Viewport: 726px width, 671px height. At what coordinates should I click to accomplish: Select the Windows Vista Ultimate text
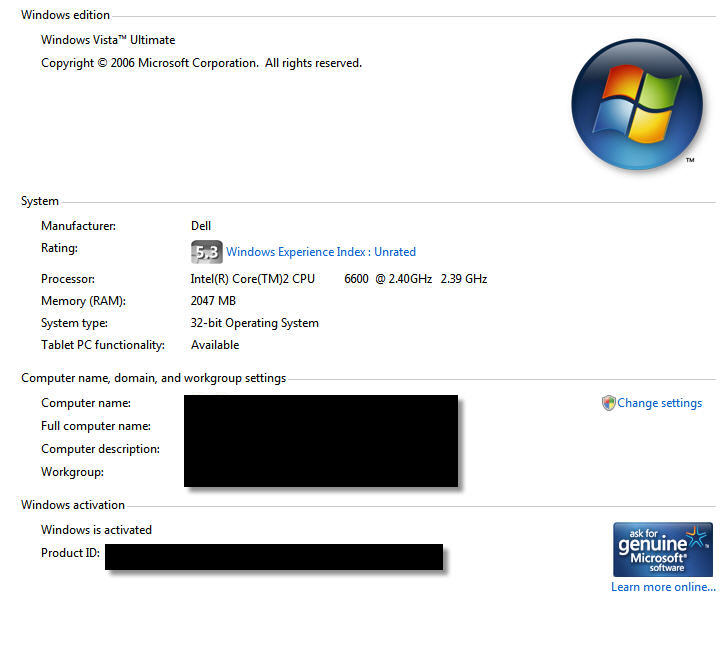pos(108,40)
